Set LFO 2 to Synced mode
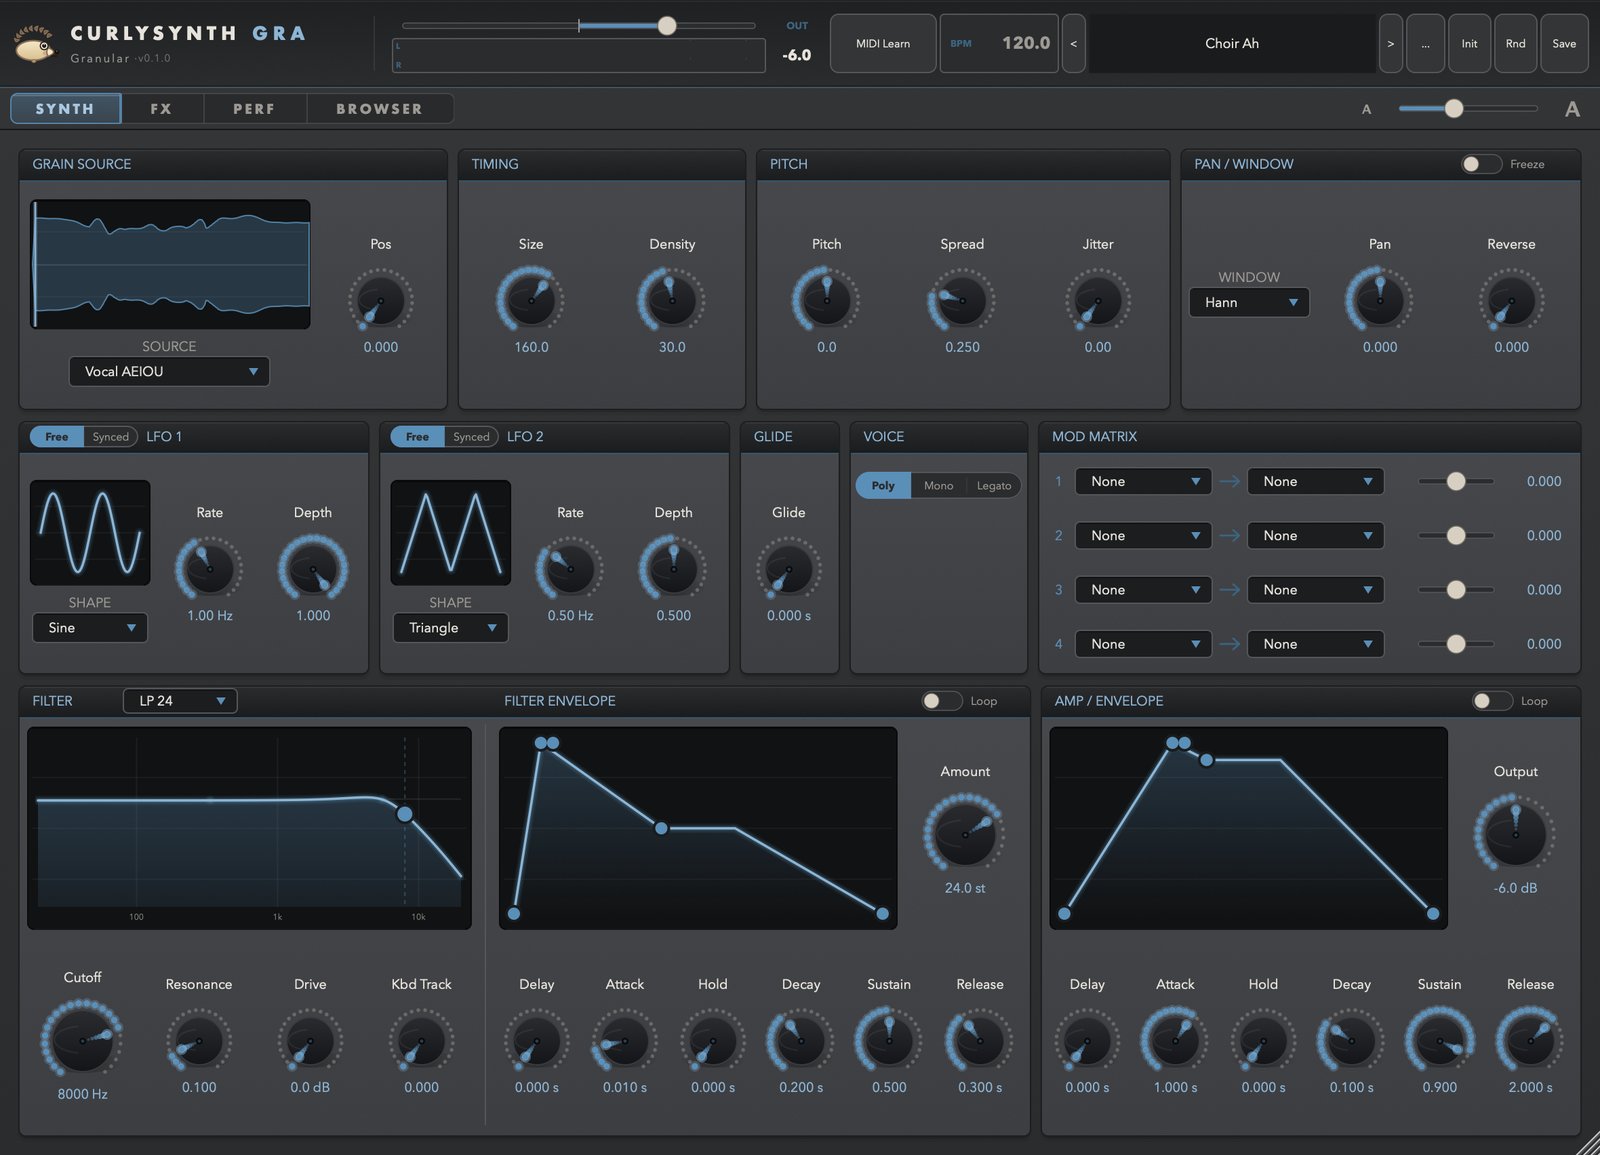The image size is (1600, 1155). point(471,437)
